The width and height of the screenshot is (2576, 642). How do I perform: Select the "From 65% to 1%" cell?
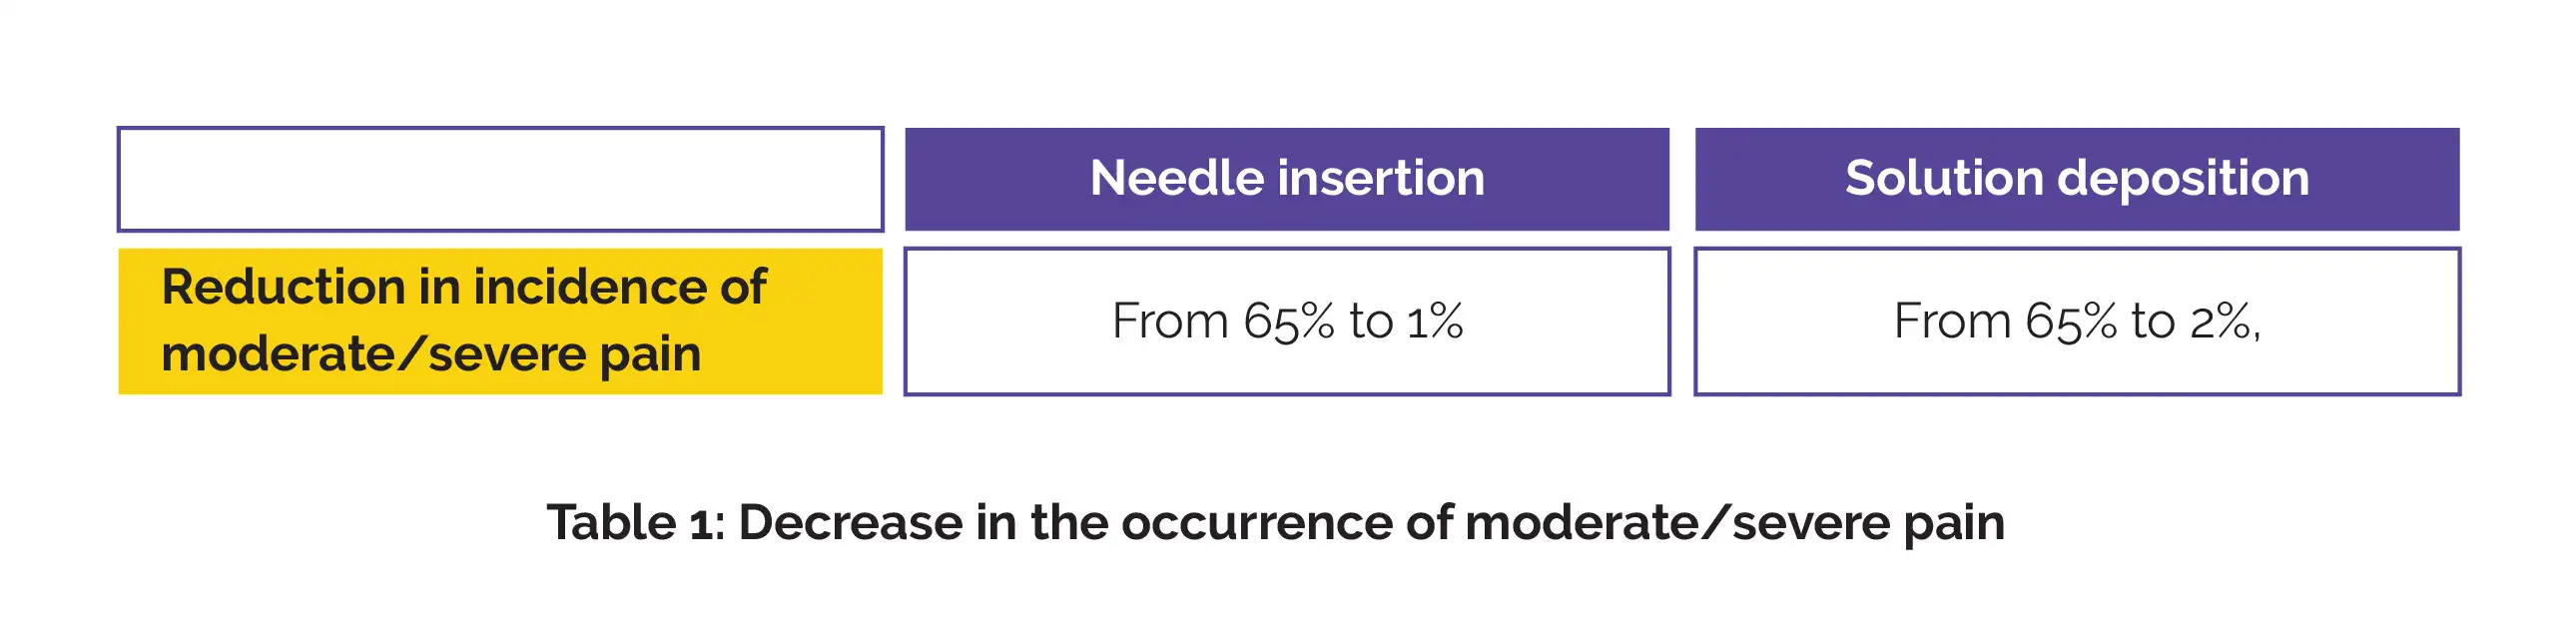click(1287, 321)
